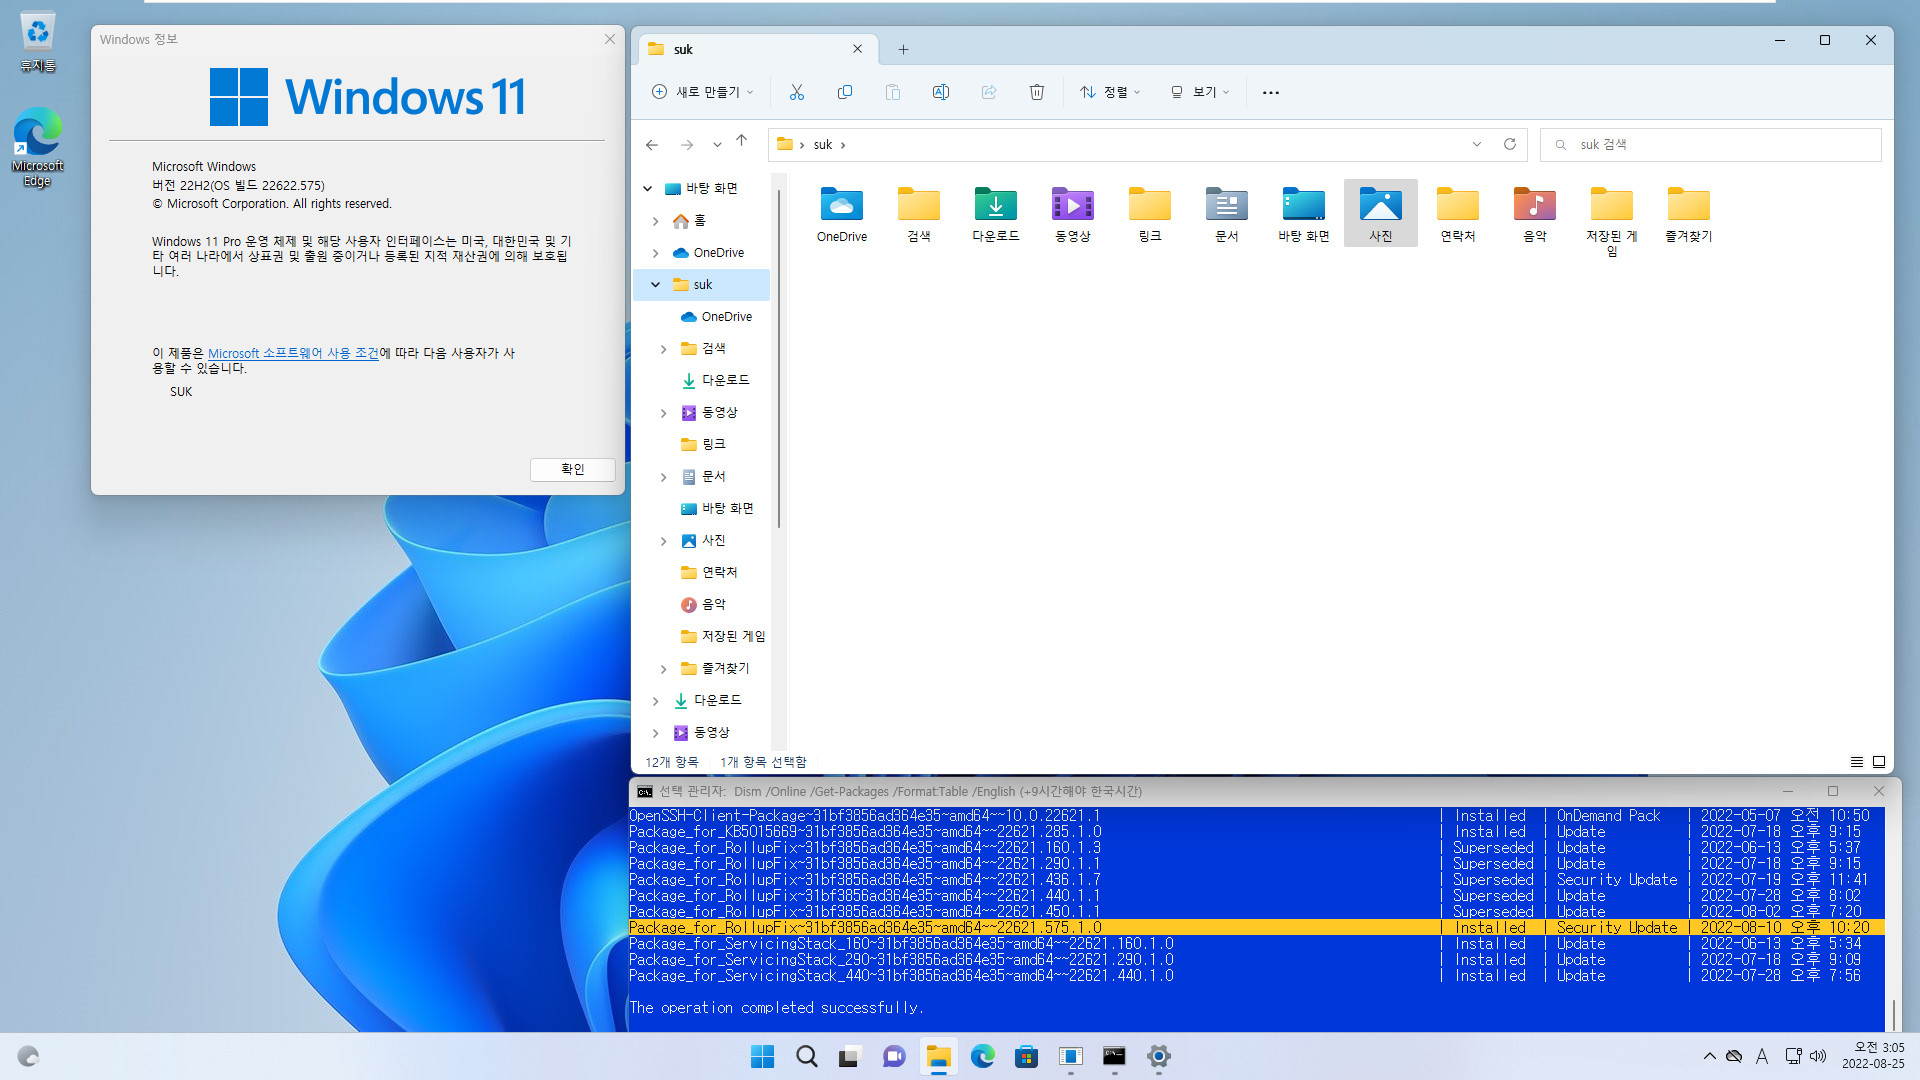Select the 동영상 folder in file pane
The image size is (1920, 1080).
1072,214
